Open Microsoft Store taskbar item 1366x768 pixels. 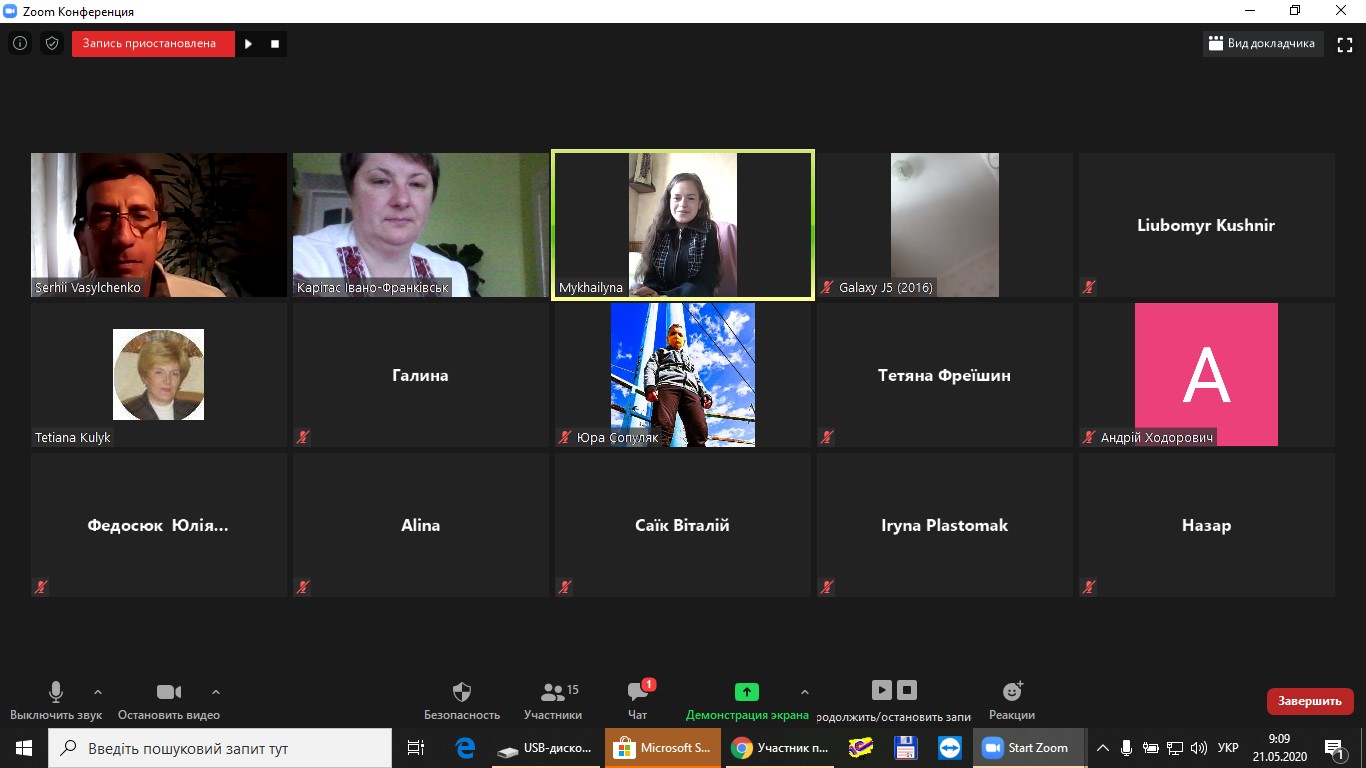(x=662, y=748)
